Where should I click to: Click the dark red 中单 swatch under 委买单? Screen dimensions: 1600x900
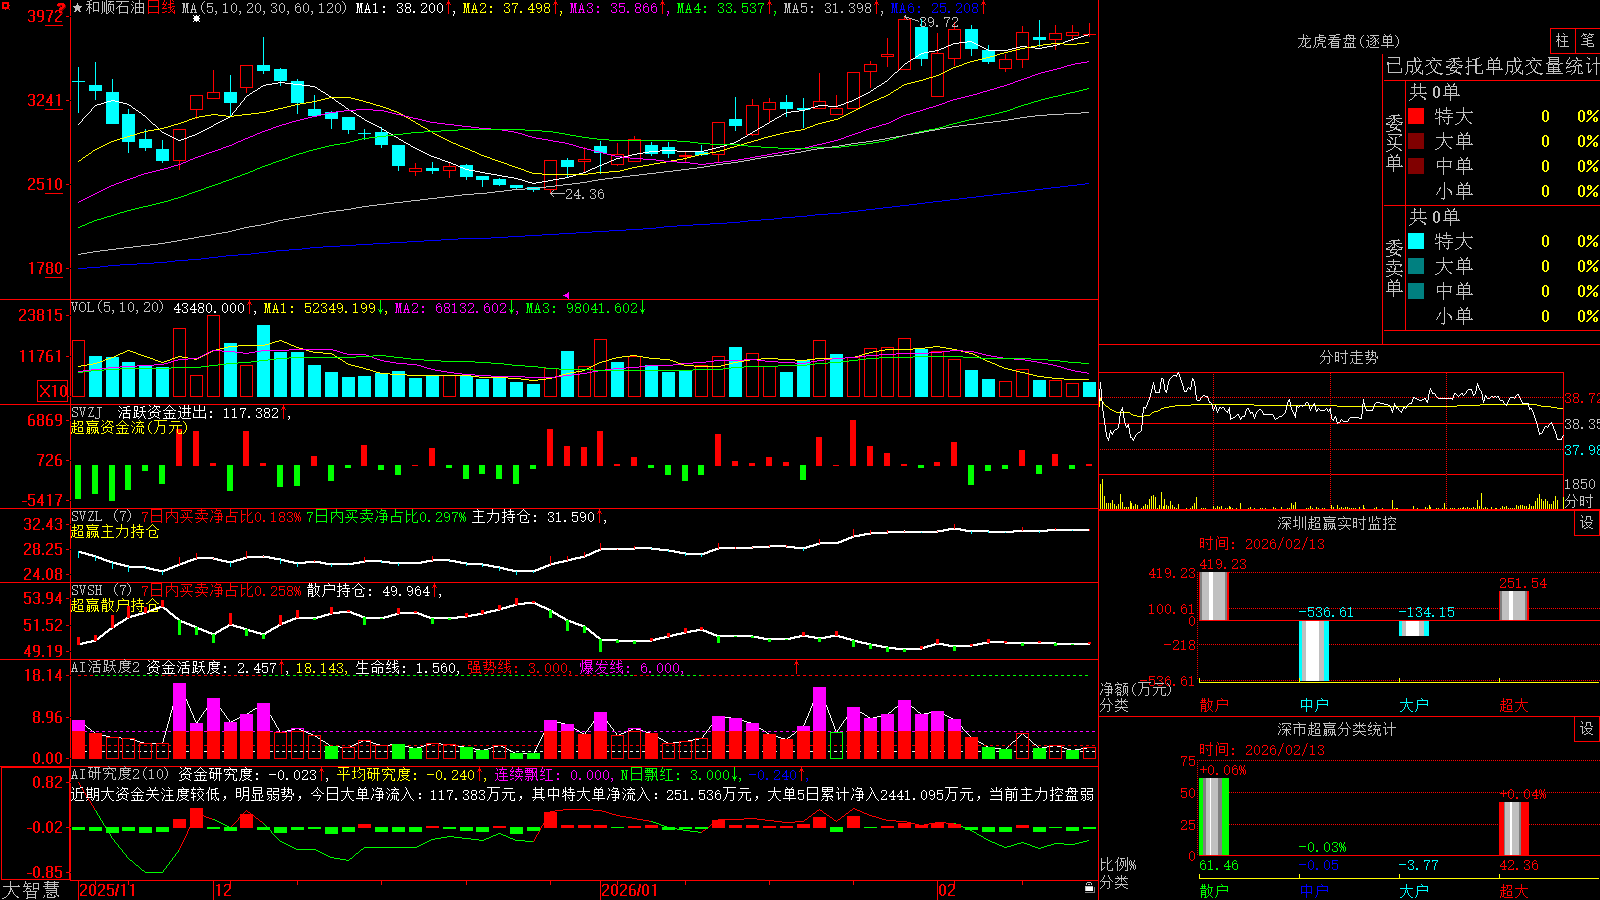(1416, 166)
